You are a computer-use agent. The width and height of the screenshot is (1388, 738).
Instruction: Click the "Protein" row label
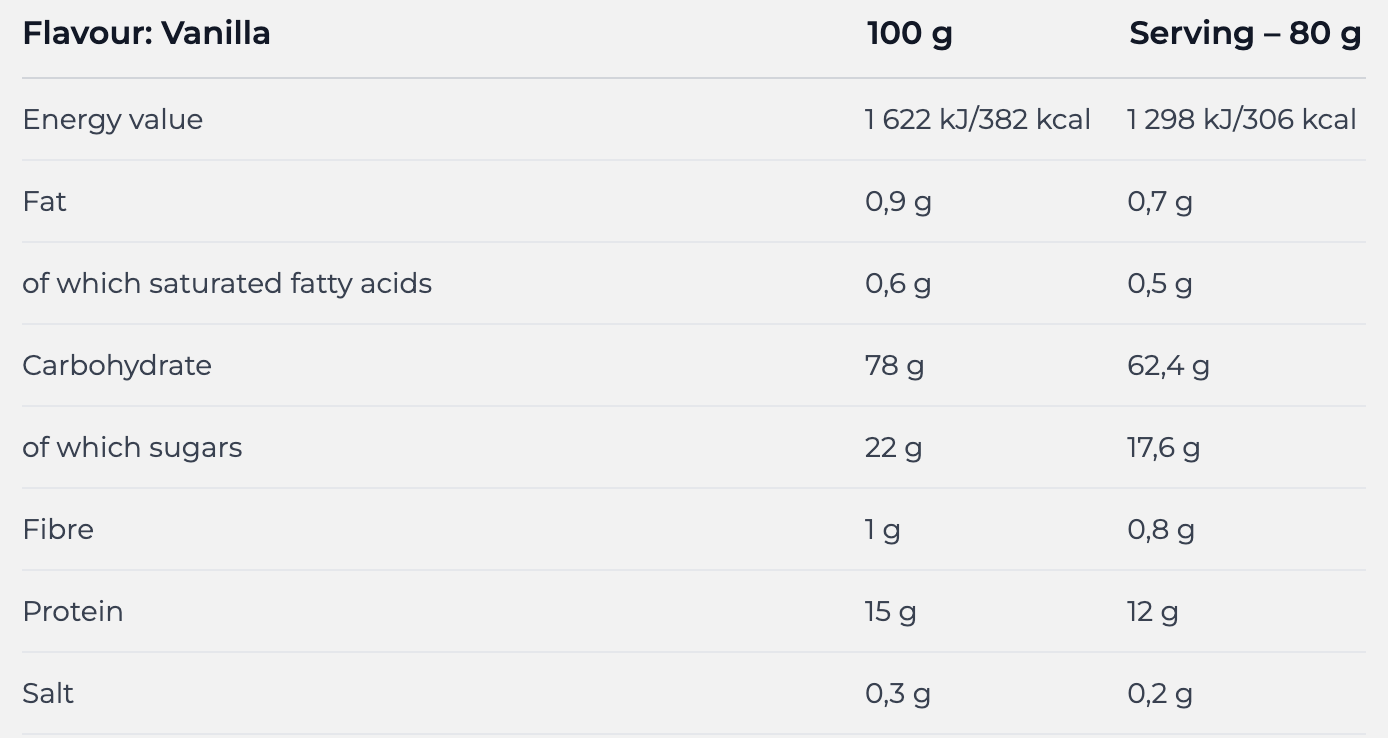point(73,611)
